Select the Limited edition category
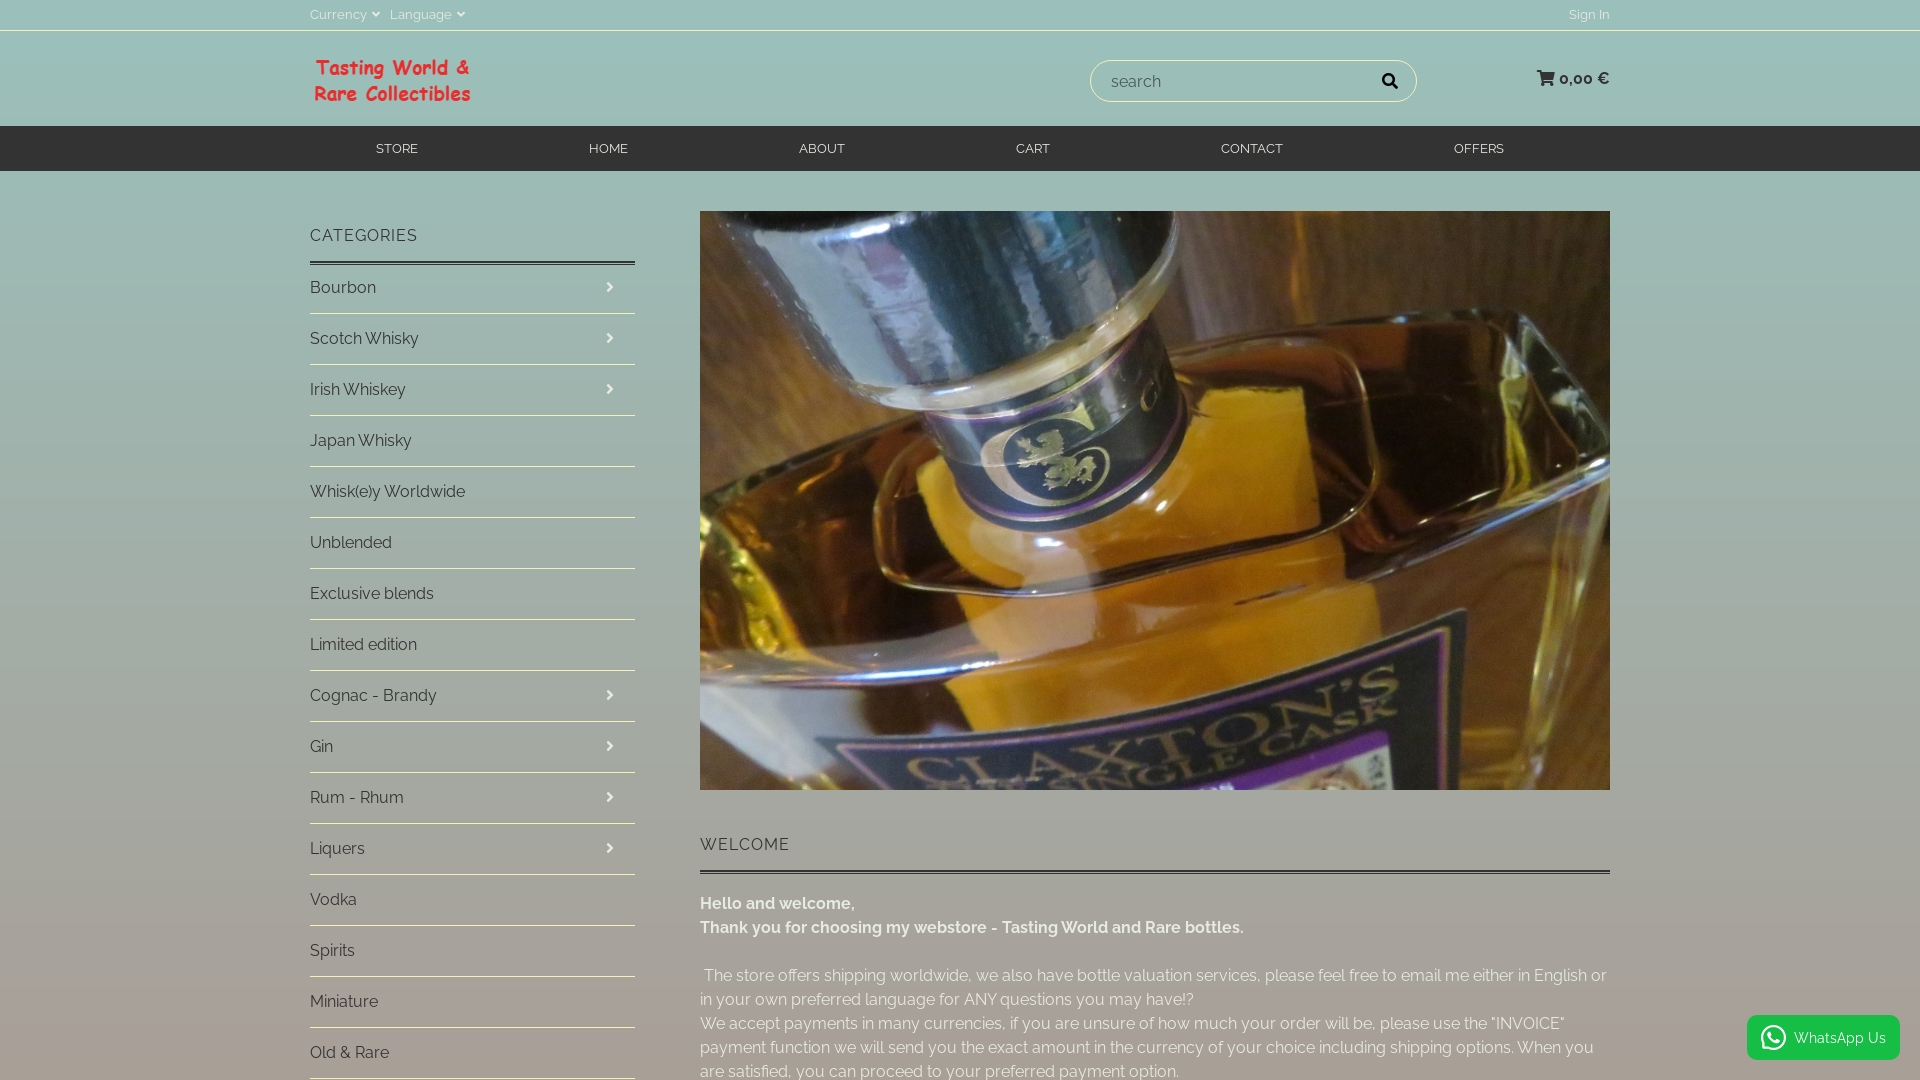Screen dimensions: 1920x1080 click(x=363, y=644)
